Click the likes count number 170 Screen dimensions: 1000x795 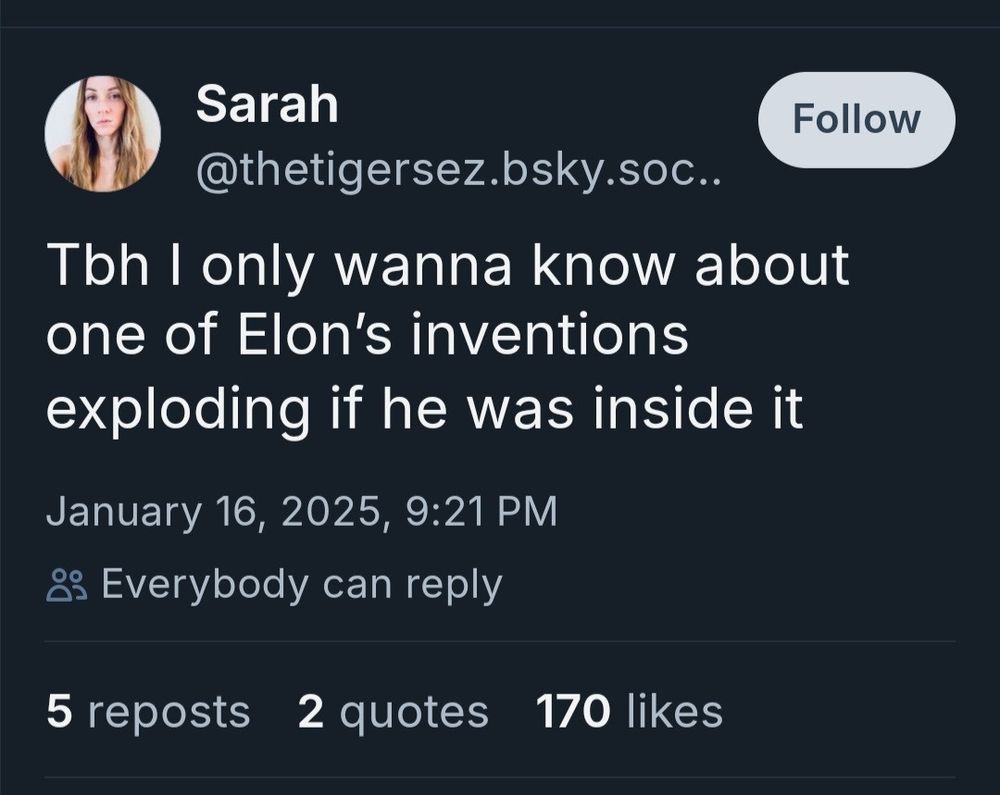tap(573, 711)
